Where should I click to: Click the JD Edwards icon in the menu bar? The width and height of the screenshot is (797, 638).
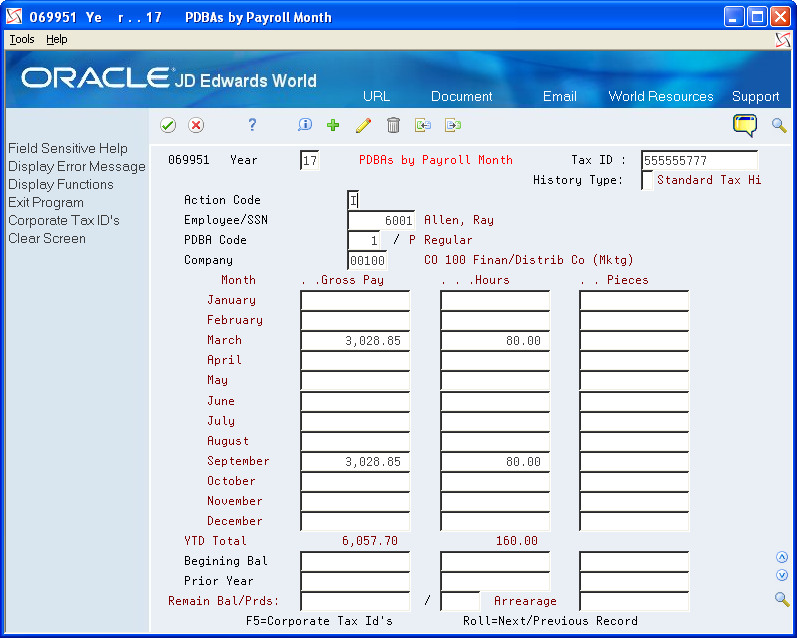point(783,40)
